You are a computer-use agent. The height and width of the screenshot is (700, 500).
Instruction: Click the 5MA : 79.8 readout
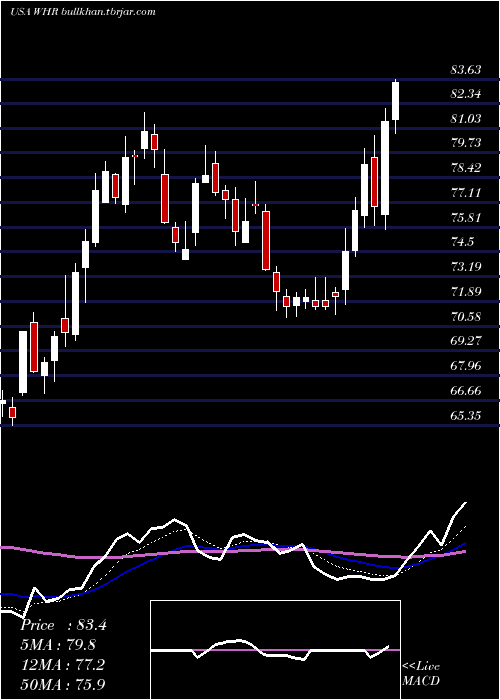coord(58,645)
